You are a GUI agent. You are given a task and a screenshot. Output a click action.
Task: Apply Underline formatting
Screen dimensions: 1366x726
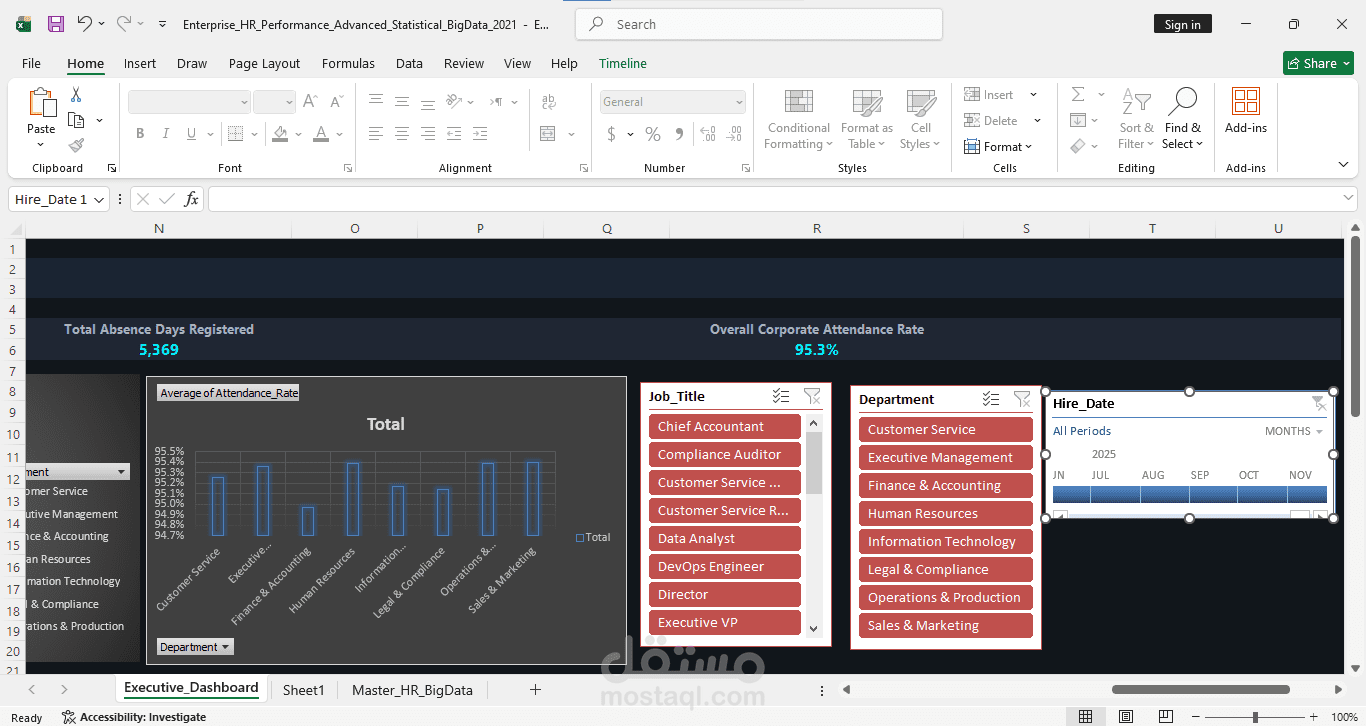(x=192, y=134)
